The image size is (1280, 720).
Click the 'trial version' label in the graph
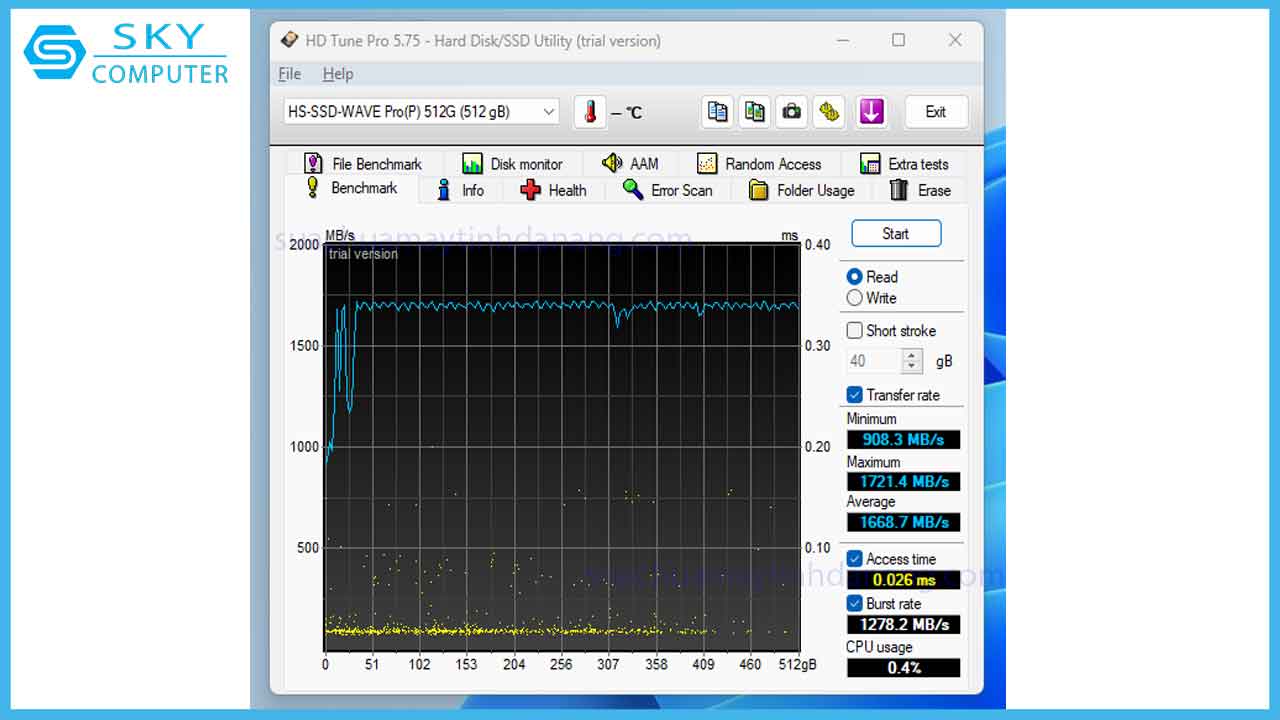(363, 254)
